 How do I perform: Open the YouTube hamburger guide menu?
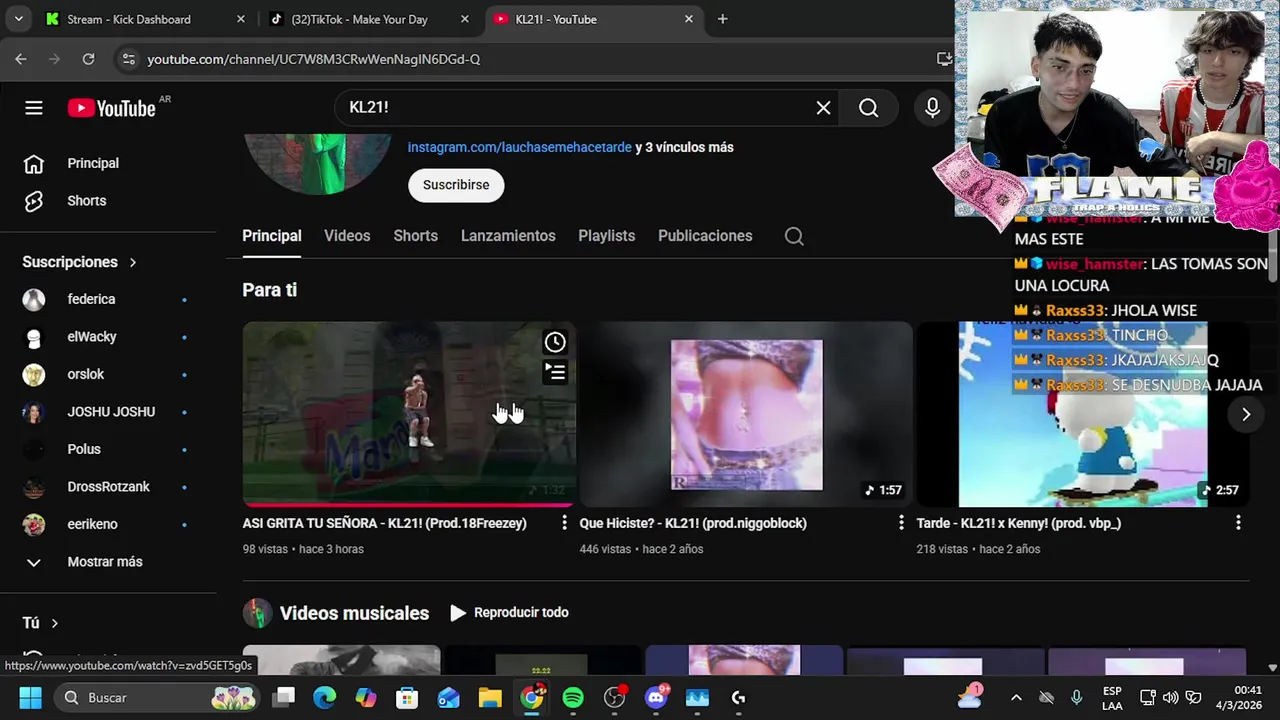(34, 108)
